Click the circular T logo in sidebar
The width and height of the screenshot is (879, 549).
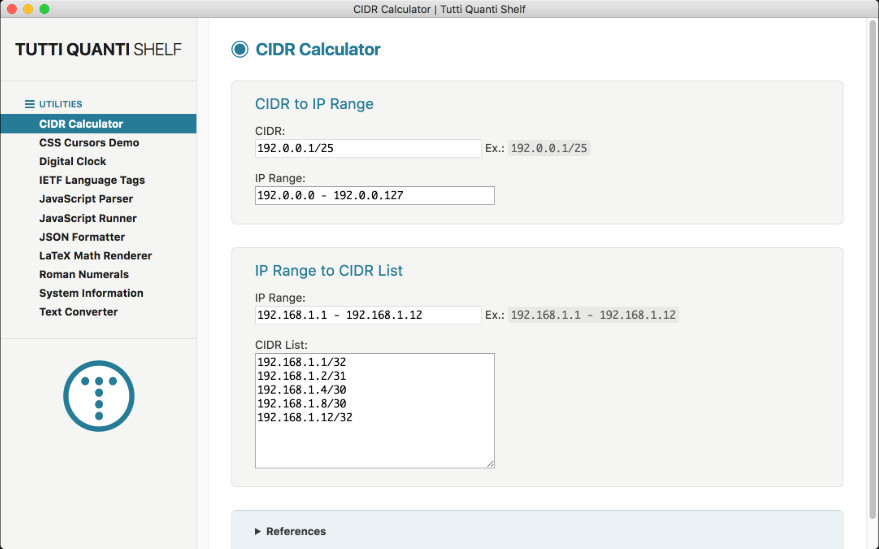[x=99, y=396]
